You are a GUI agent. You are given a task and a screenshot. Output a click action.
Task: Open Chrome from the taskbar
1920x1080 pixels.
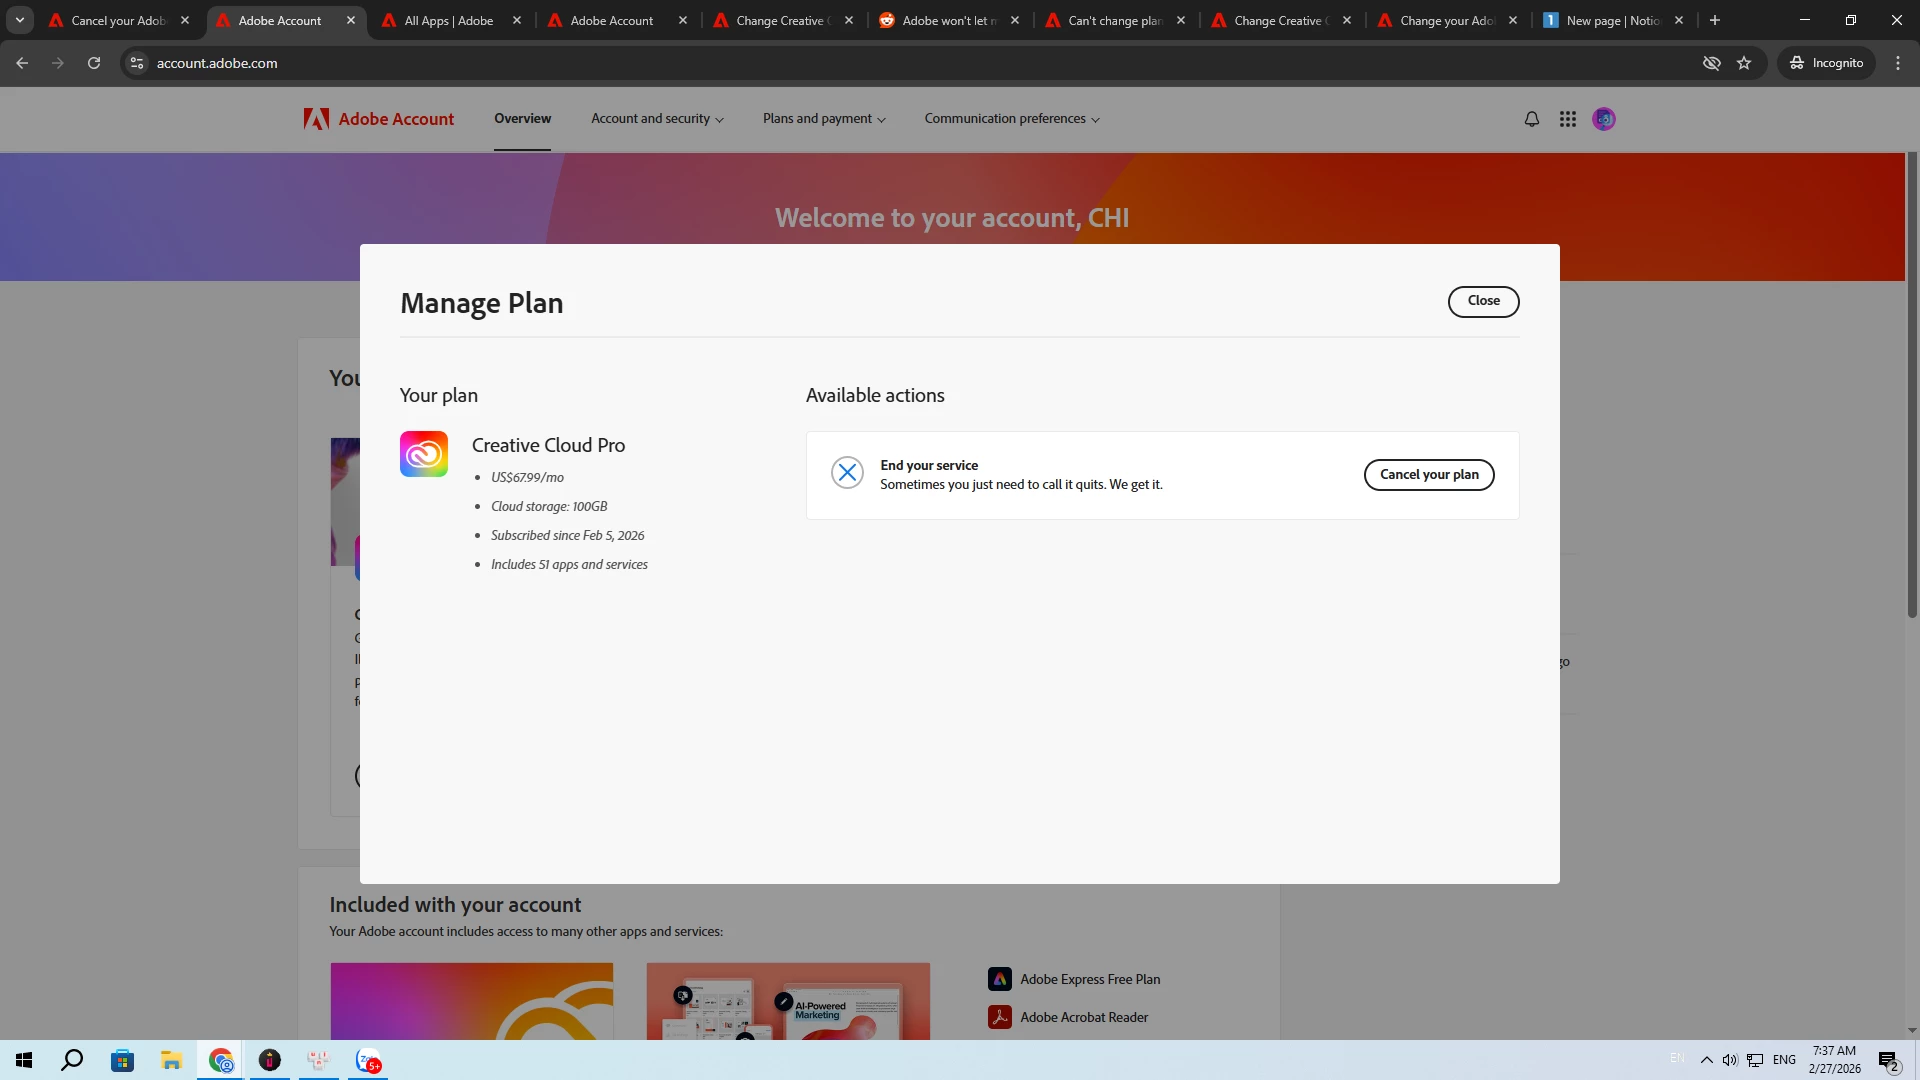coord(221,1060)
